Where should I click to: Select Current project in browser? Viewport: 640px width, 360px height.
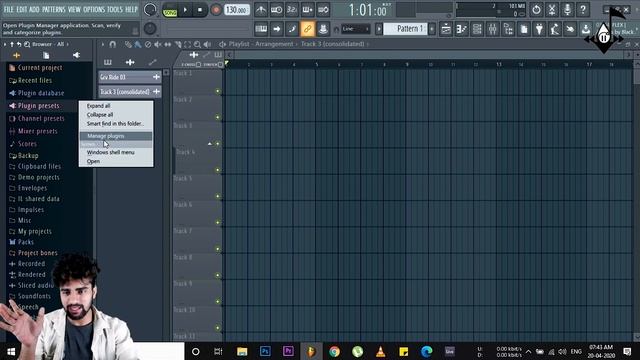(40, 68)
